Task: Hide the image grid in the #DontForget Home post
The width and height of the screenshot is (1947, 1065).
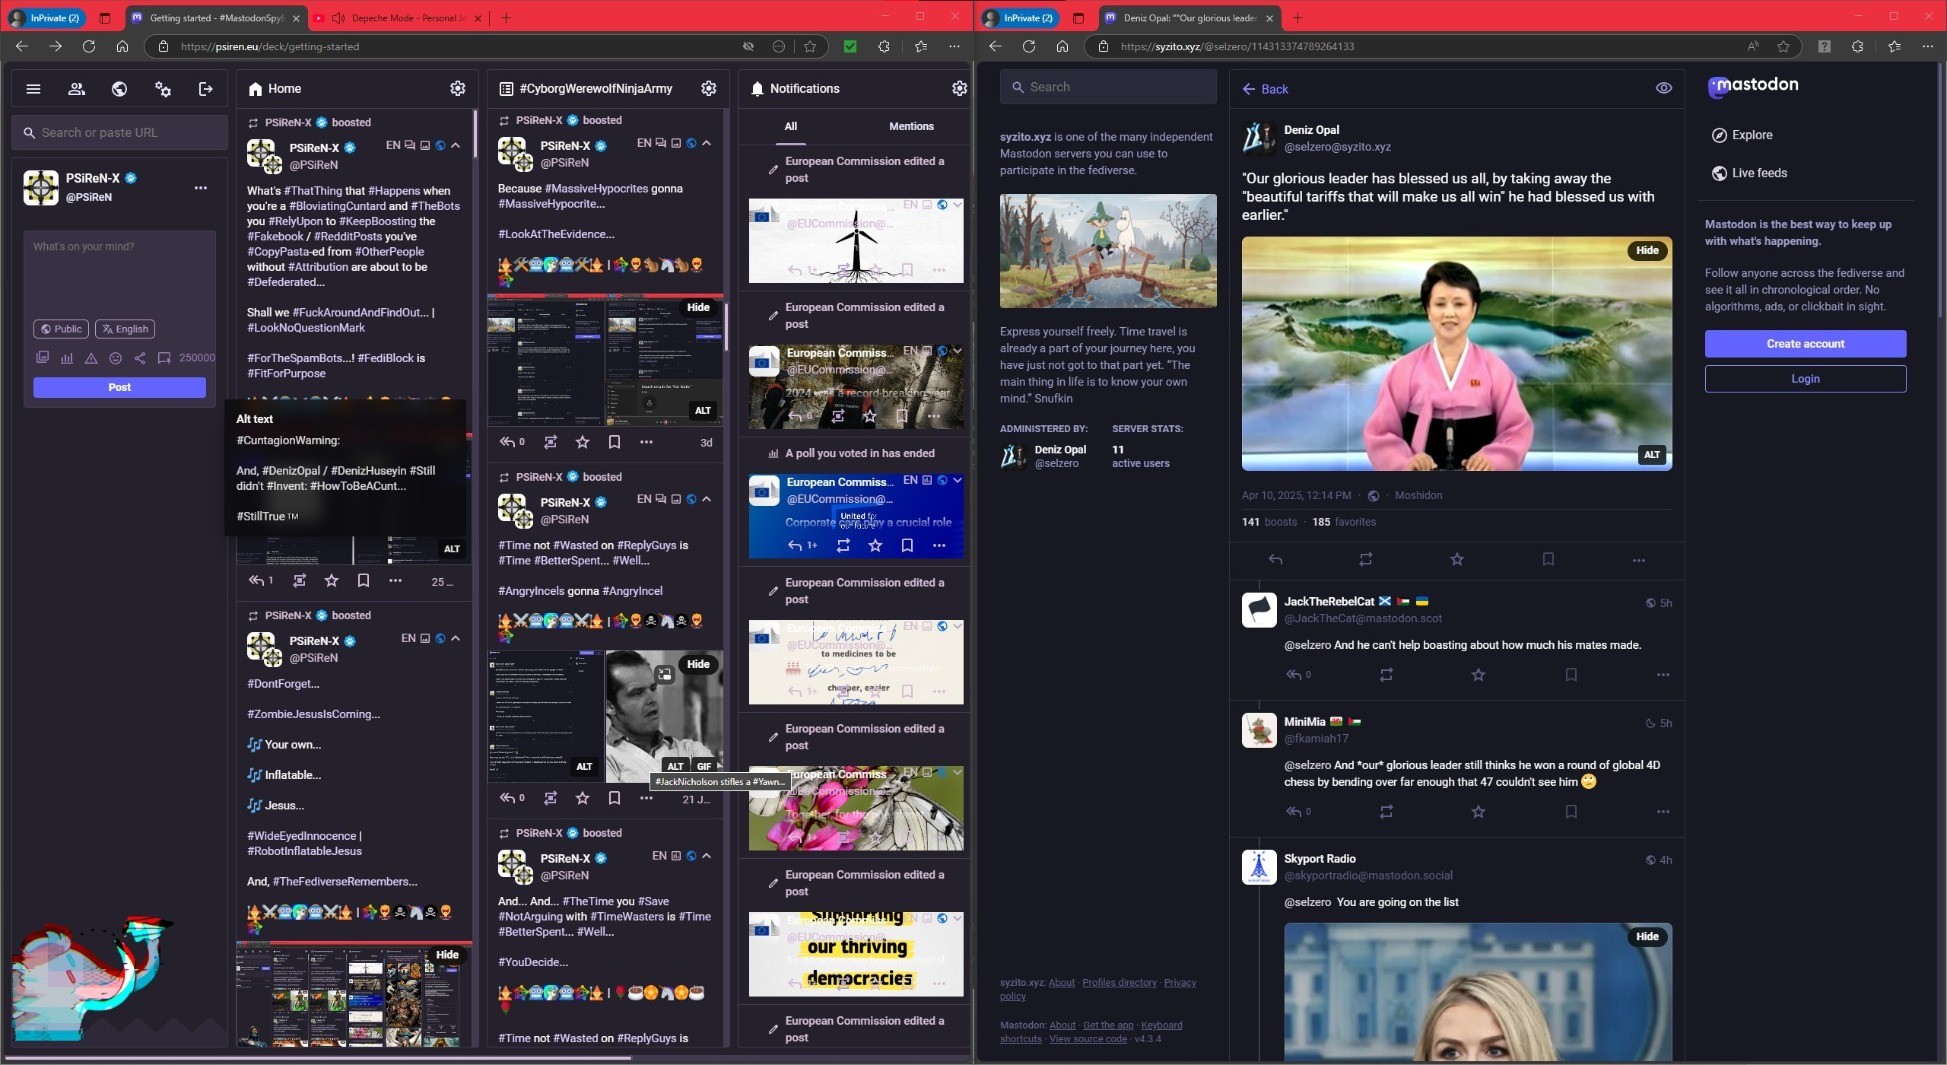Action: [x=447, y=955]
